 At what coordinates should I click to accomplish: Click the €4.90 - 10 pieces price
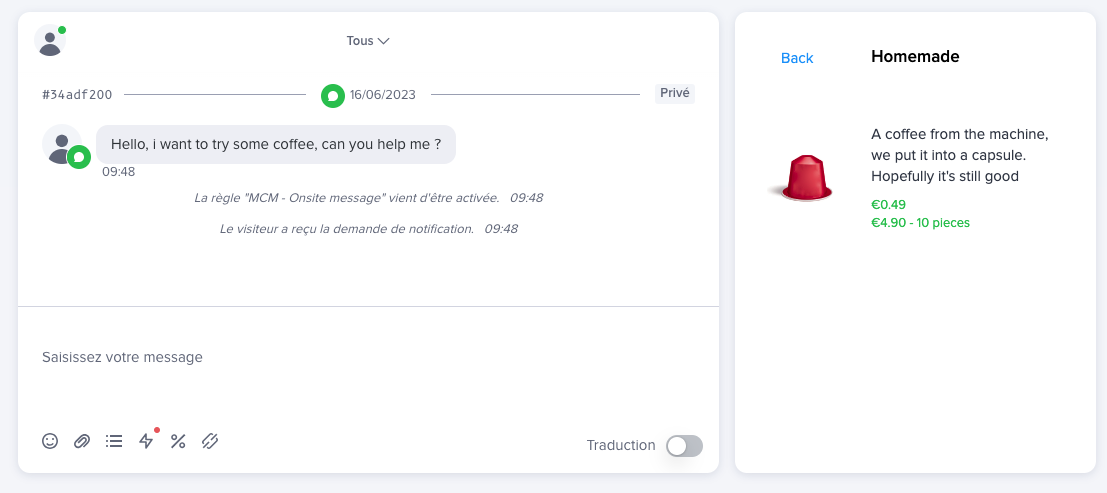click(920, 223)
